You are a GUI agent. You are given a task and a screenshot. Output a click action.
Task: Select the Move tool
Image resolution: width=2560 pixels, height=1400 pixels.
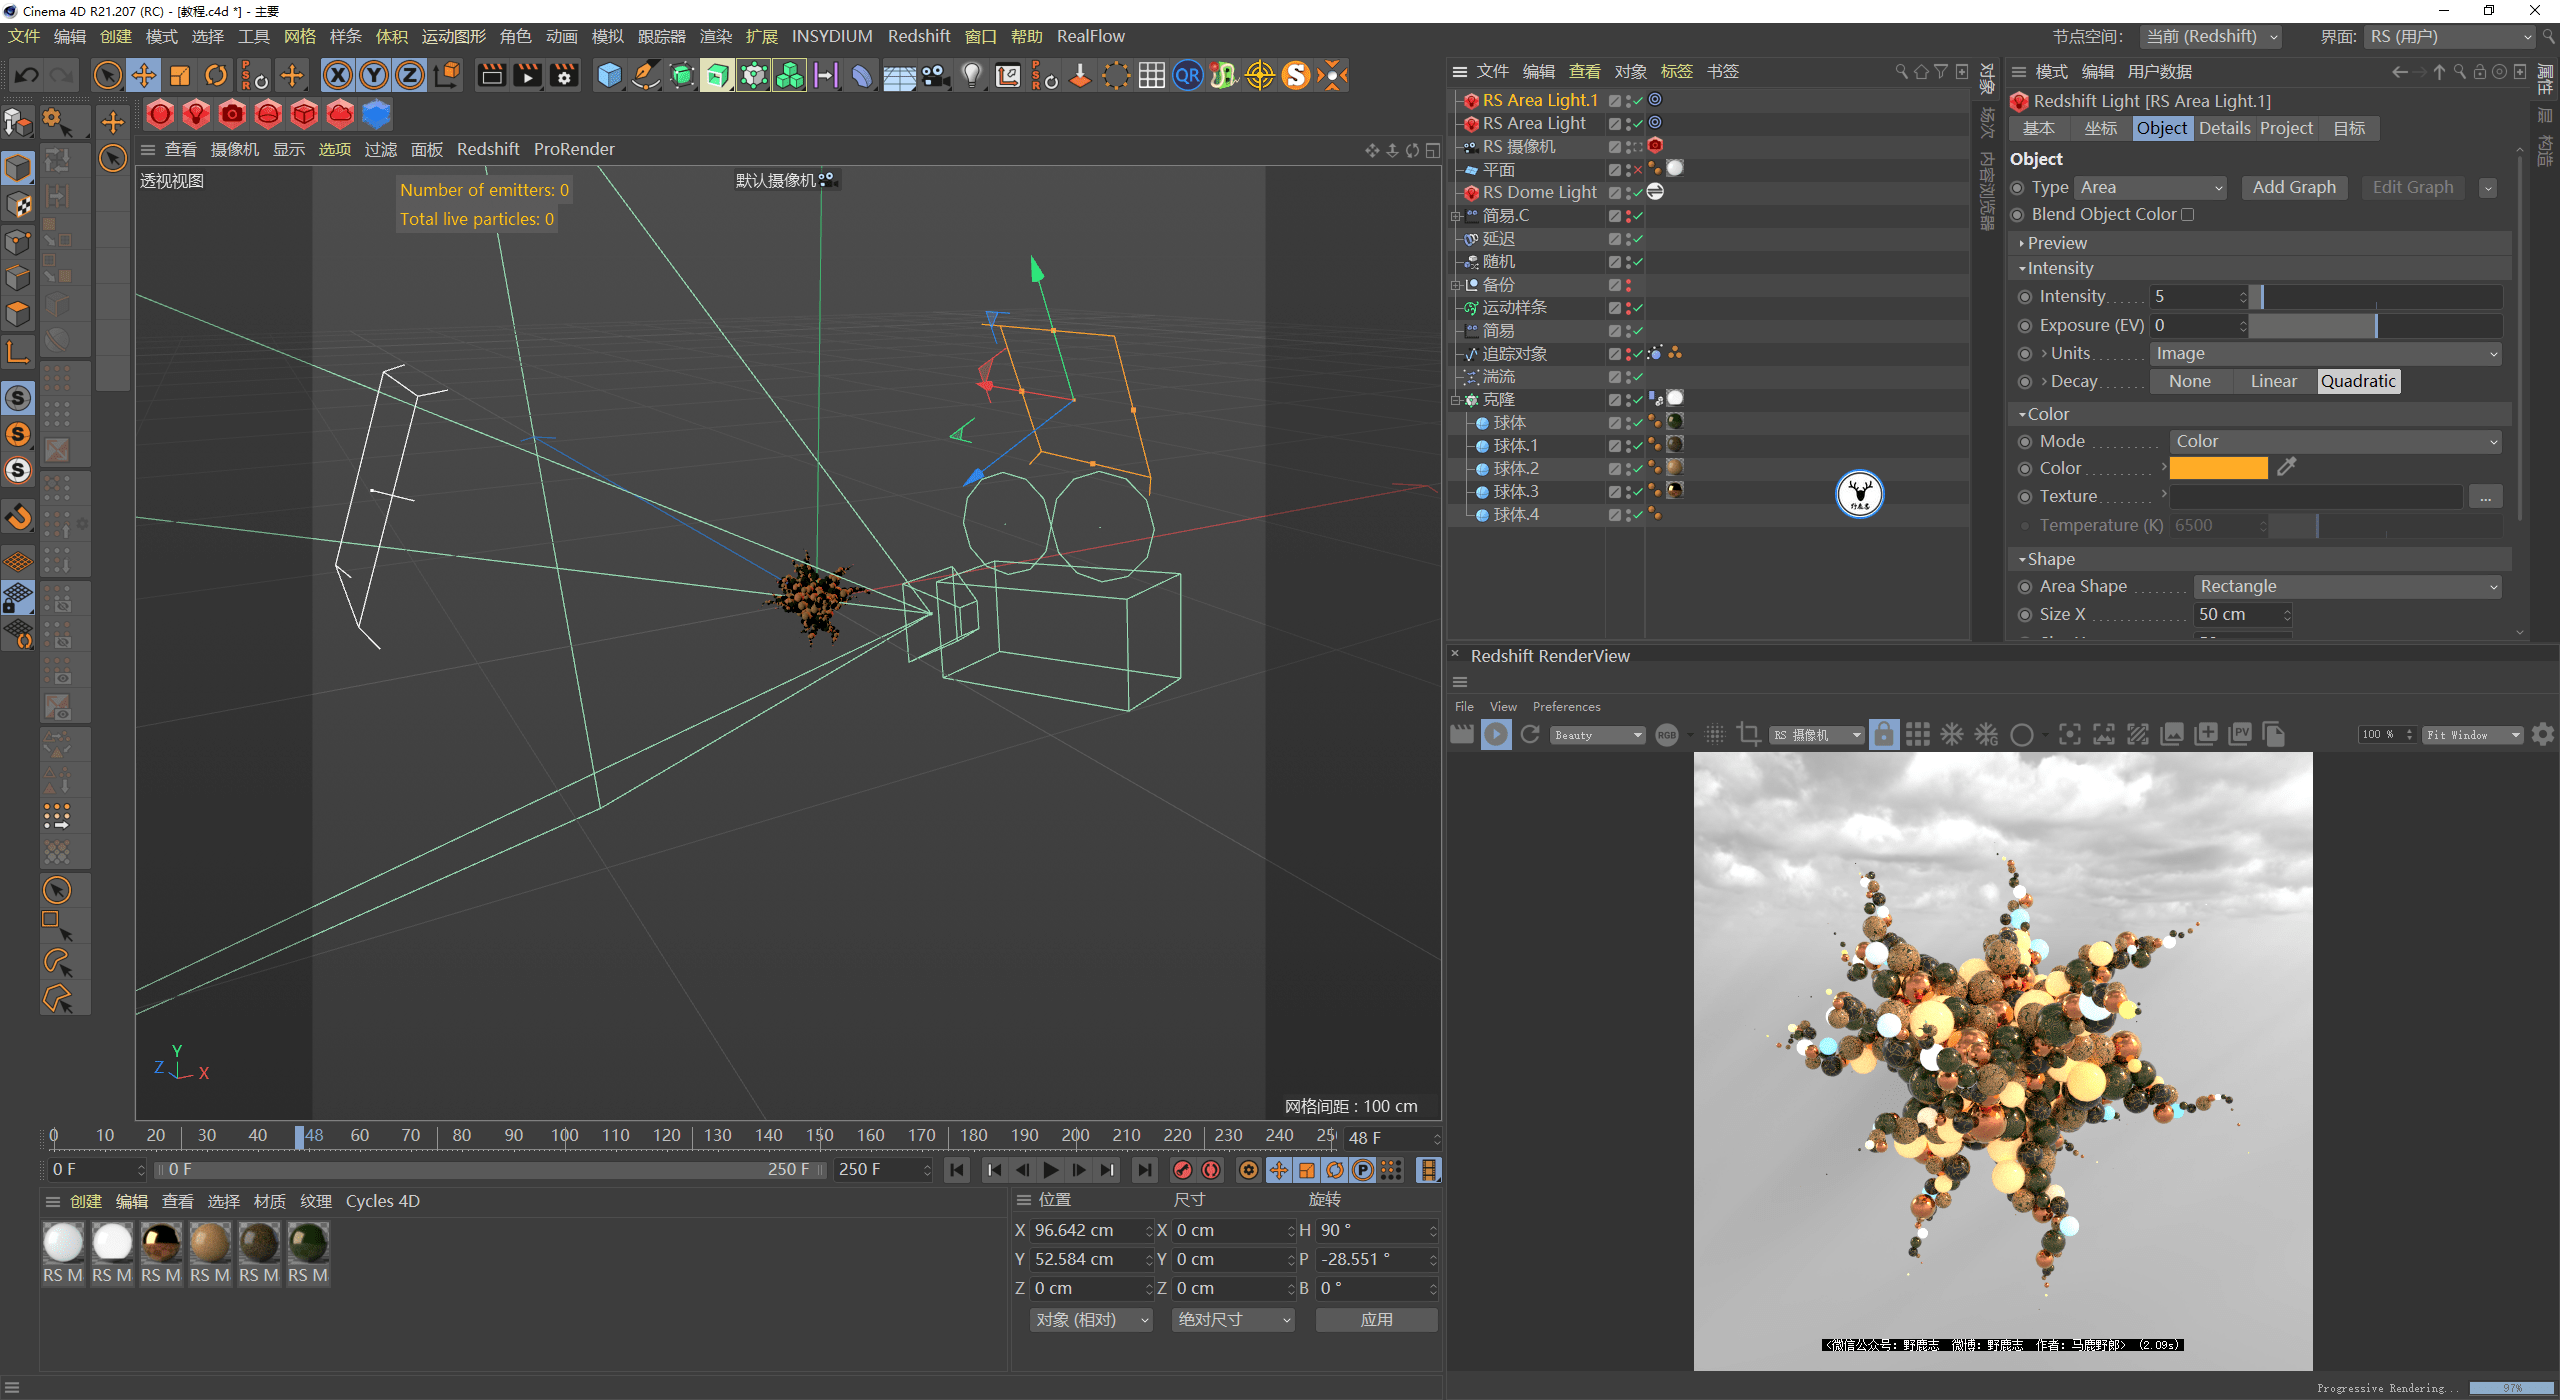tap(144, 74)
